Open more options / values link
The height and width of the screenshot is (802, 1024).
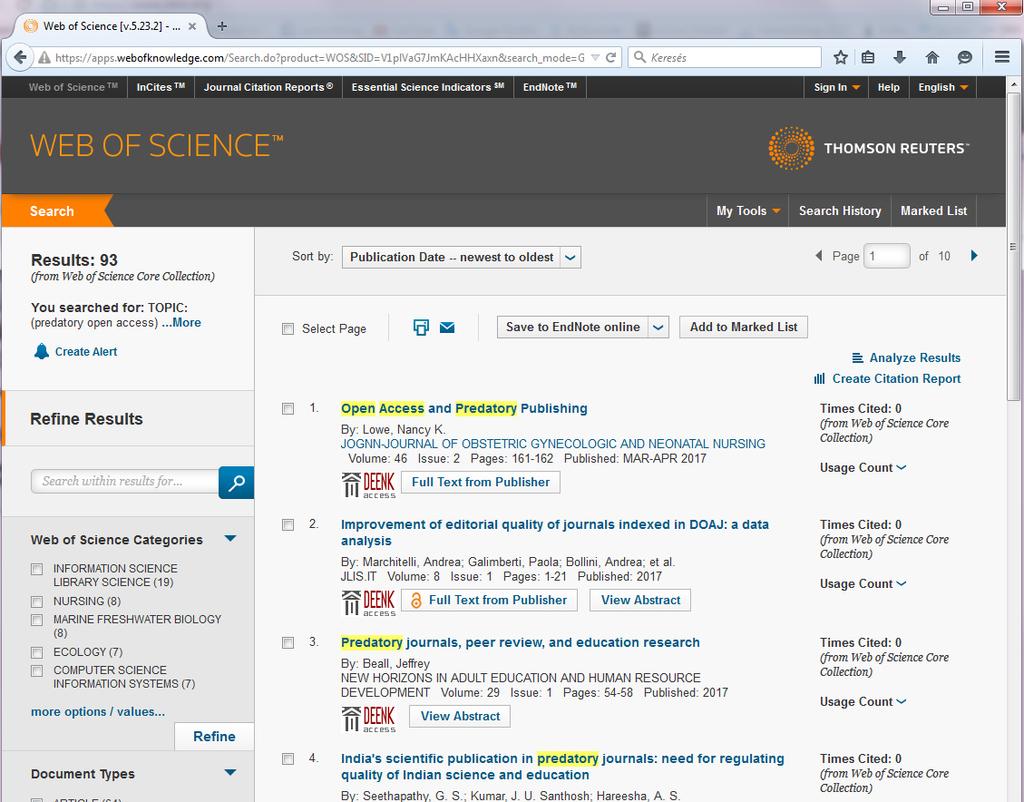click(x=98, y=712)
